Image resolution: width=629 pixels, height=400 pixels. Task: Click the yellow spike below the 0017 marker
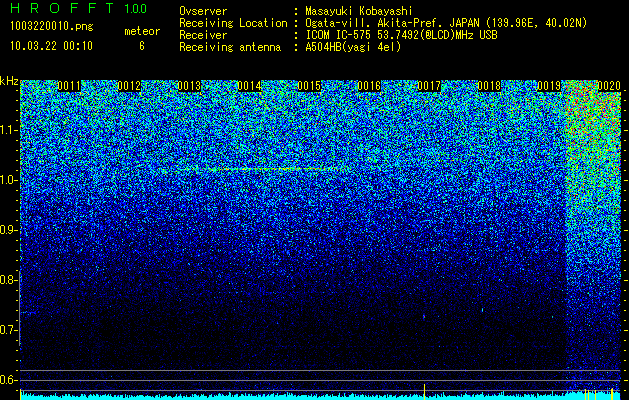click(424, 391)
